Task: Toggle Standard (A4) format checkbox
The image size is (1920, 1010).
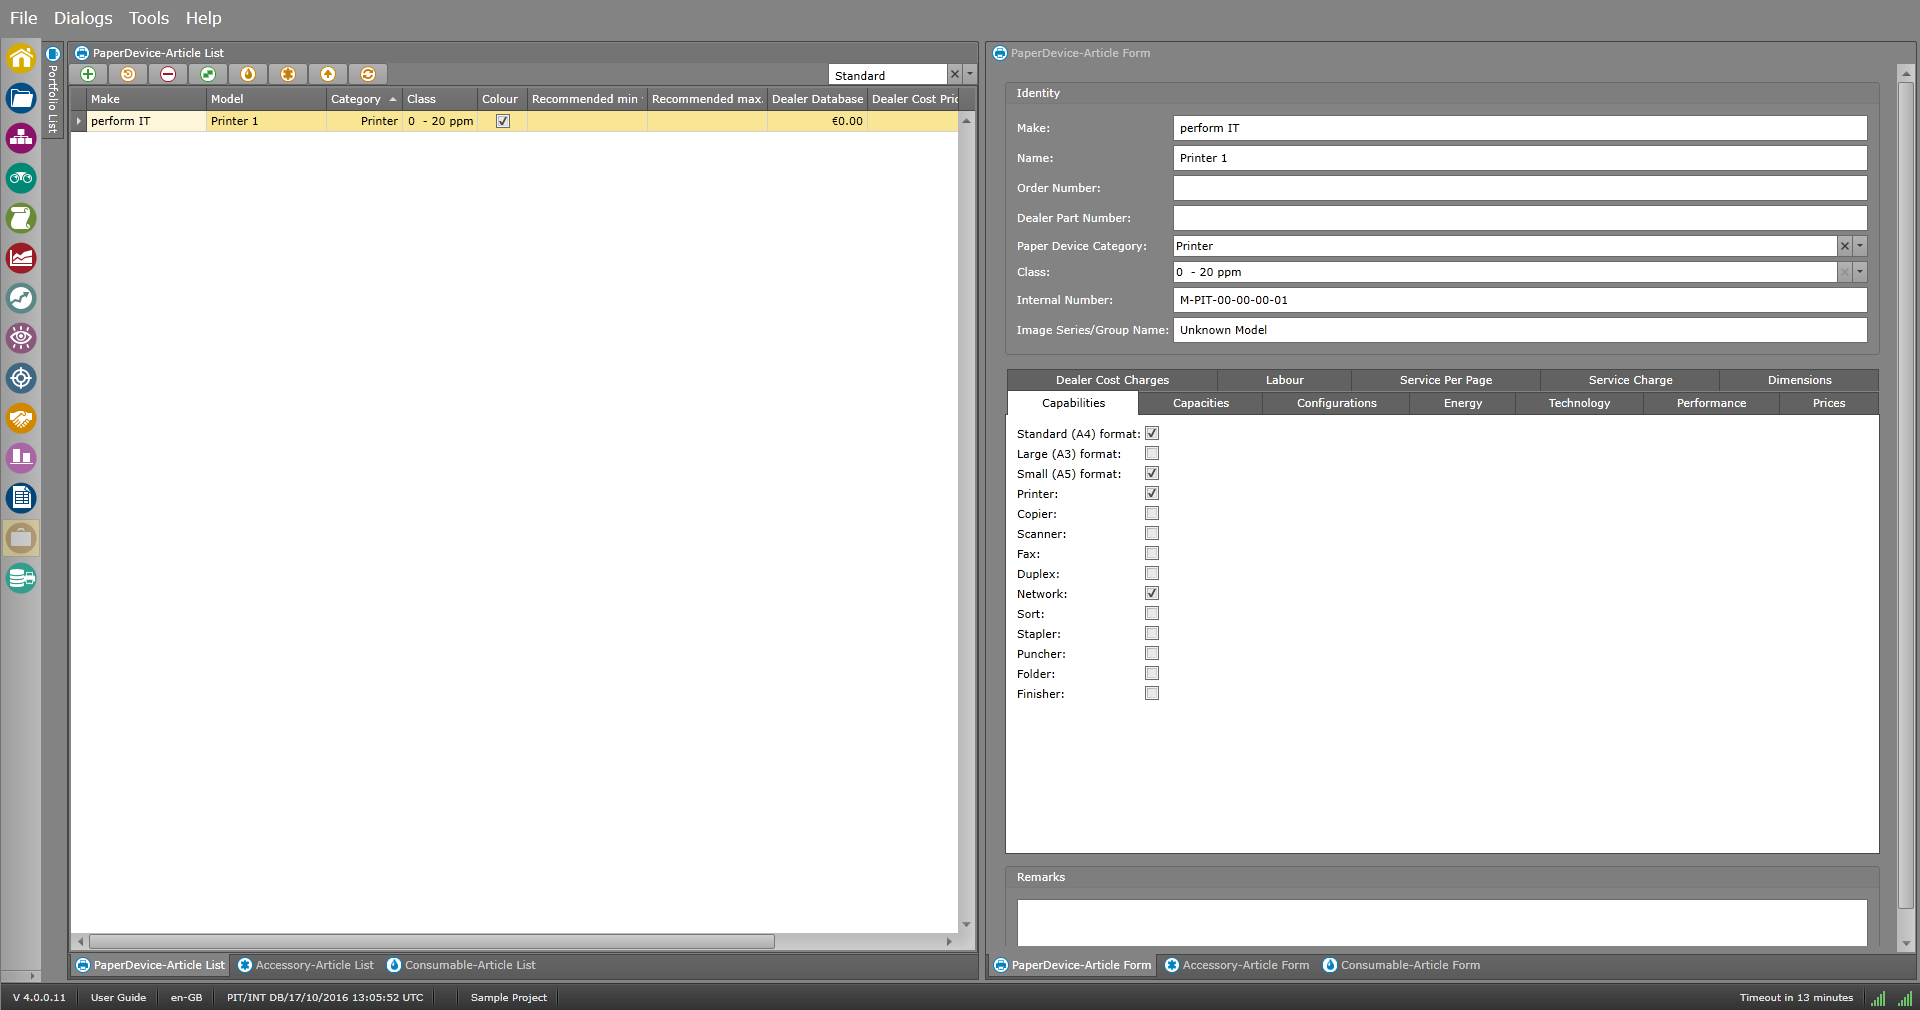Action: [x=1152, y=433]
